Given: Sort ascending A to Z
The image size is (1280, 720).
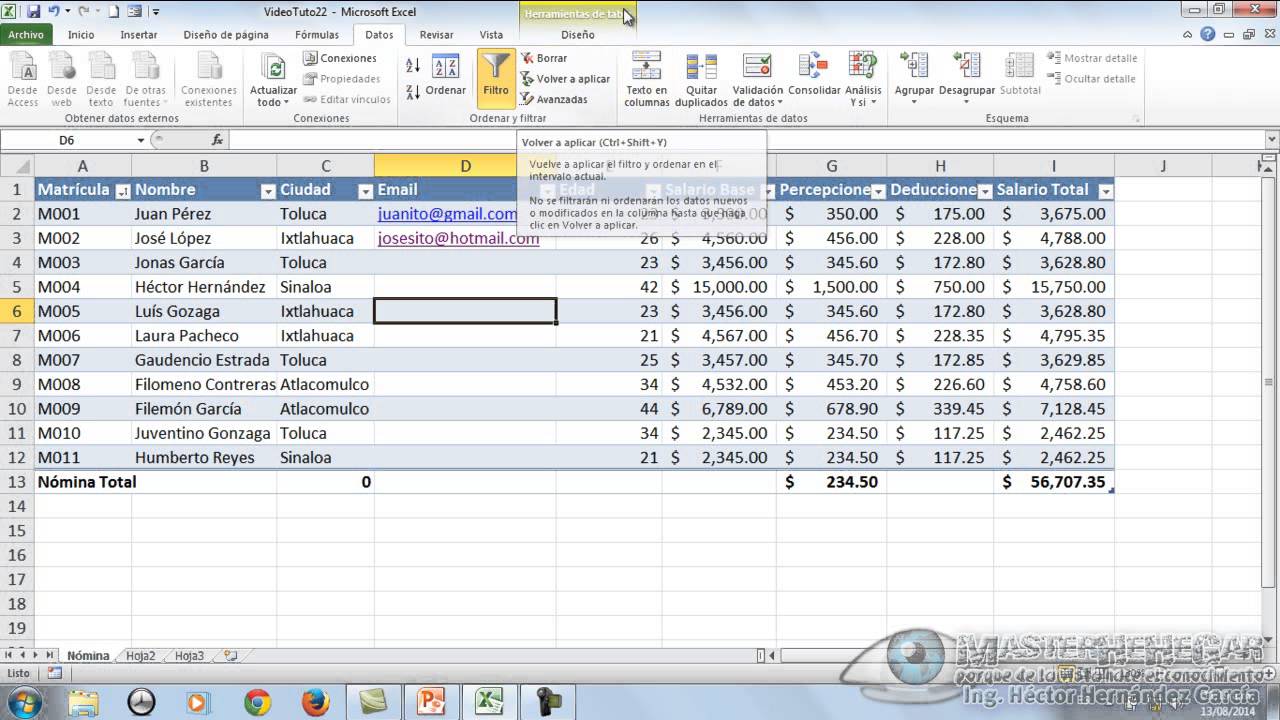Looking at the screenshot, I should pyautogui.click(x=413, y=66).
